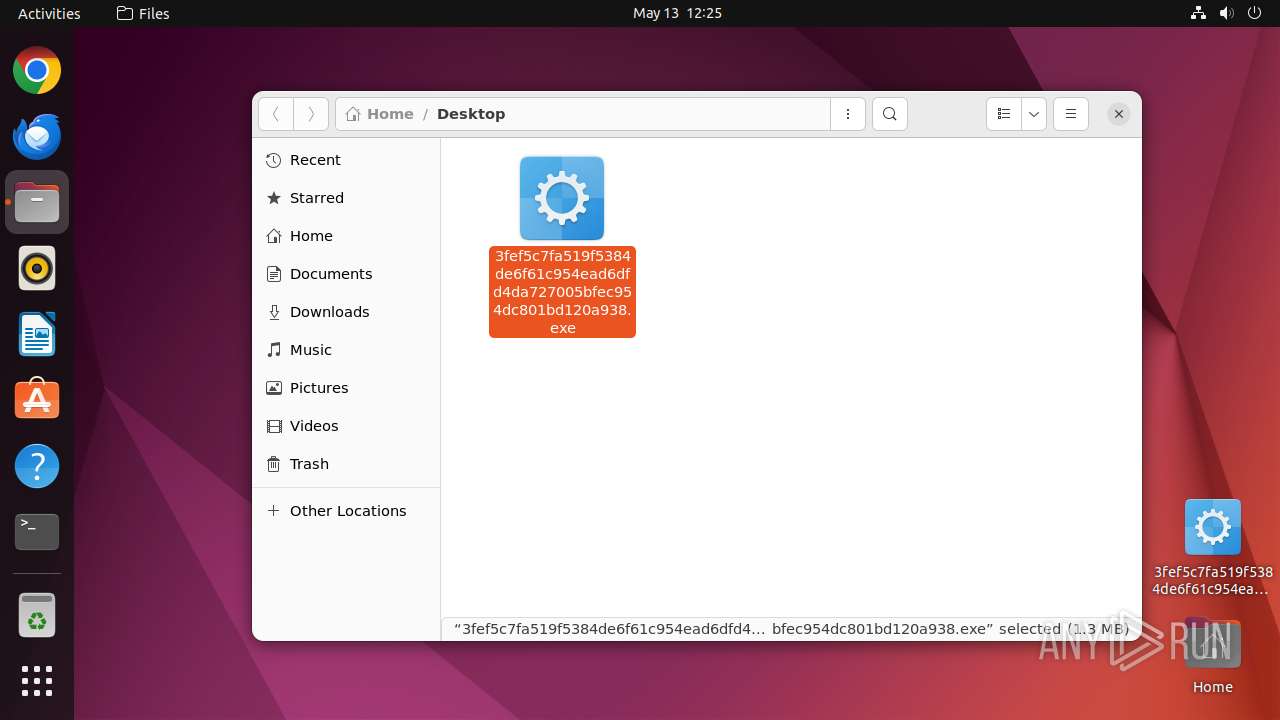Open the clock and calendar panel
Screen dimensions: 1280x720
click(677, 13)
